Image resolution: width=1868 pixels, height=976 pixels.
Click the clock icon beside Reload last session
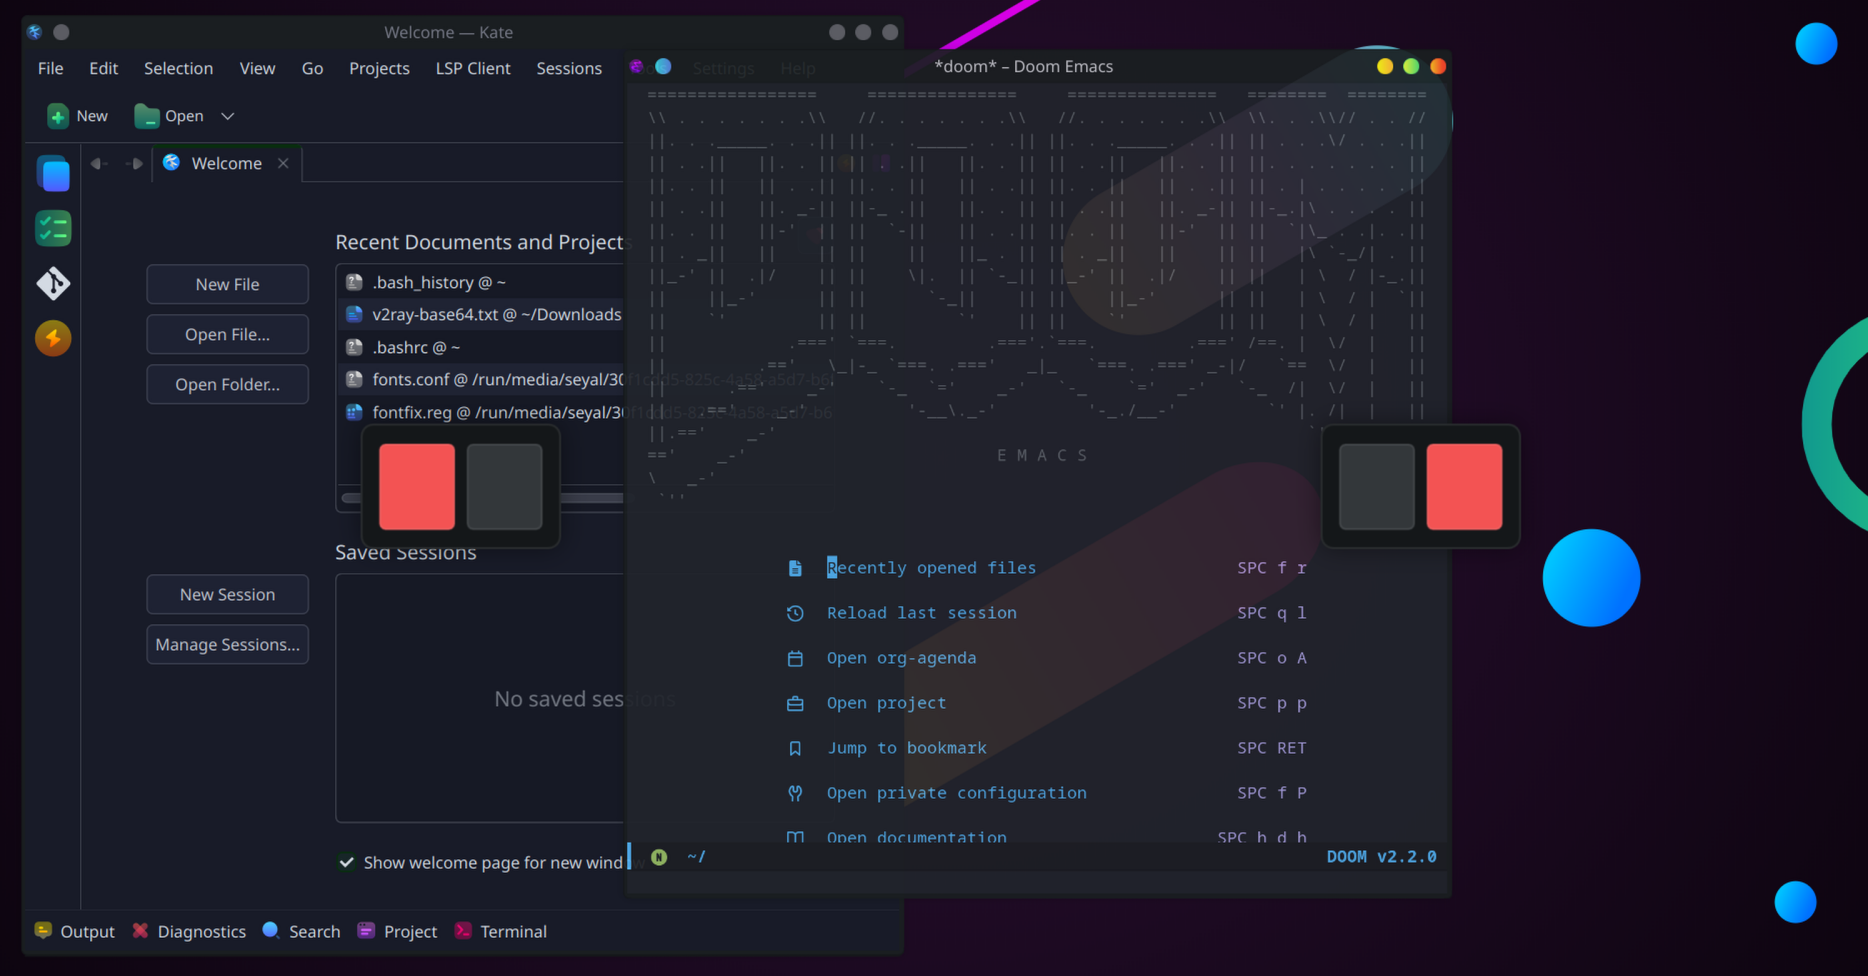795,613
